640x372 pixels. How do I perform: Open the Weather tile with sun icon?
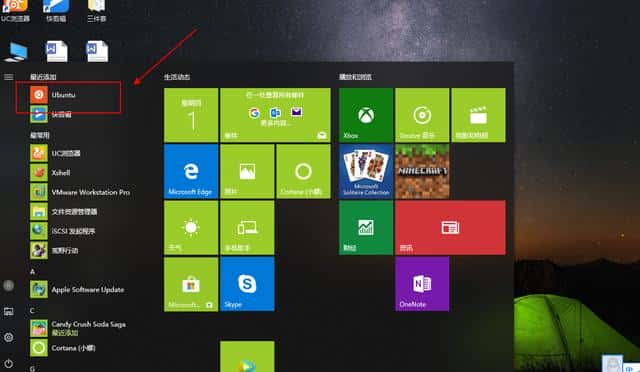pyautogui.click(x=191, y=228)
